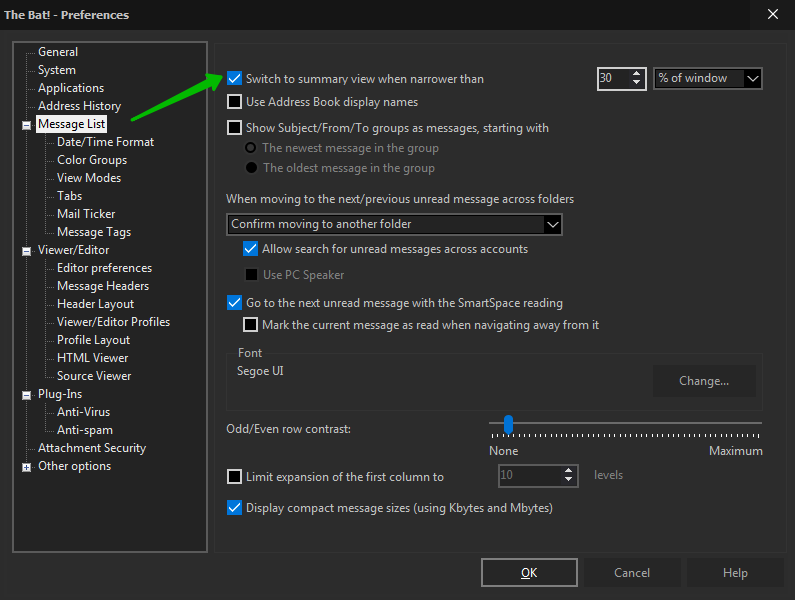Open Profile Layout settings

click(94, 340)
